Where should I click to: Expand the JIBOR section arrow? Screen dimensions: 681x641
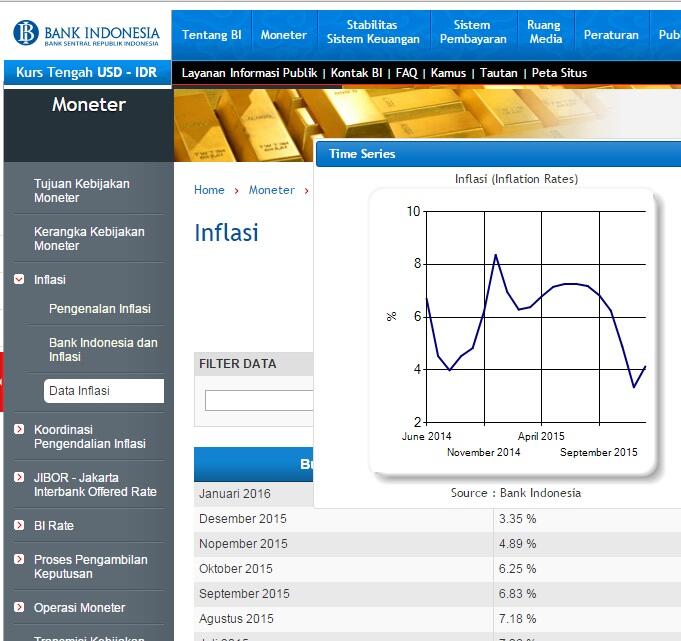(x=19, y=477)
